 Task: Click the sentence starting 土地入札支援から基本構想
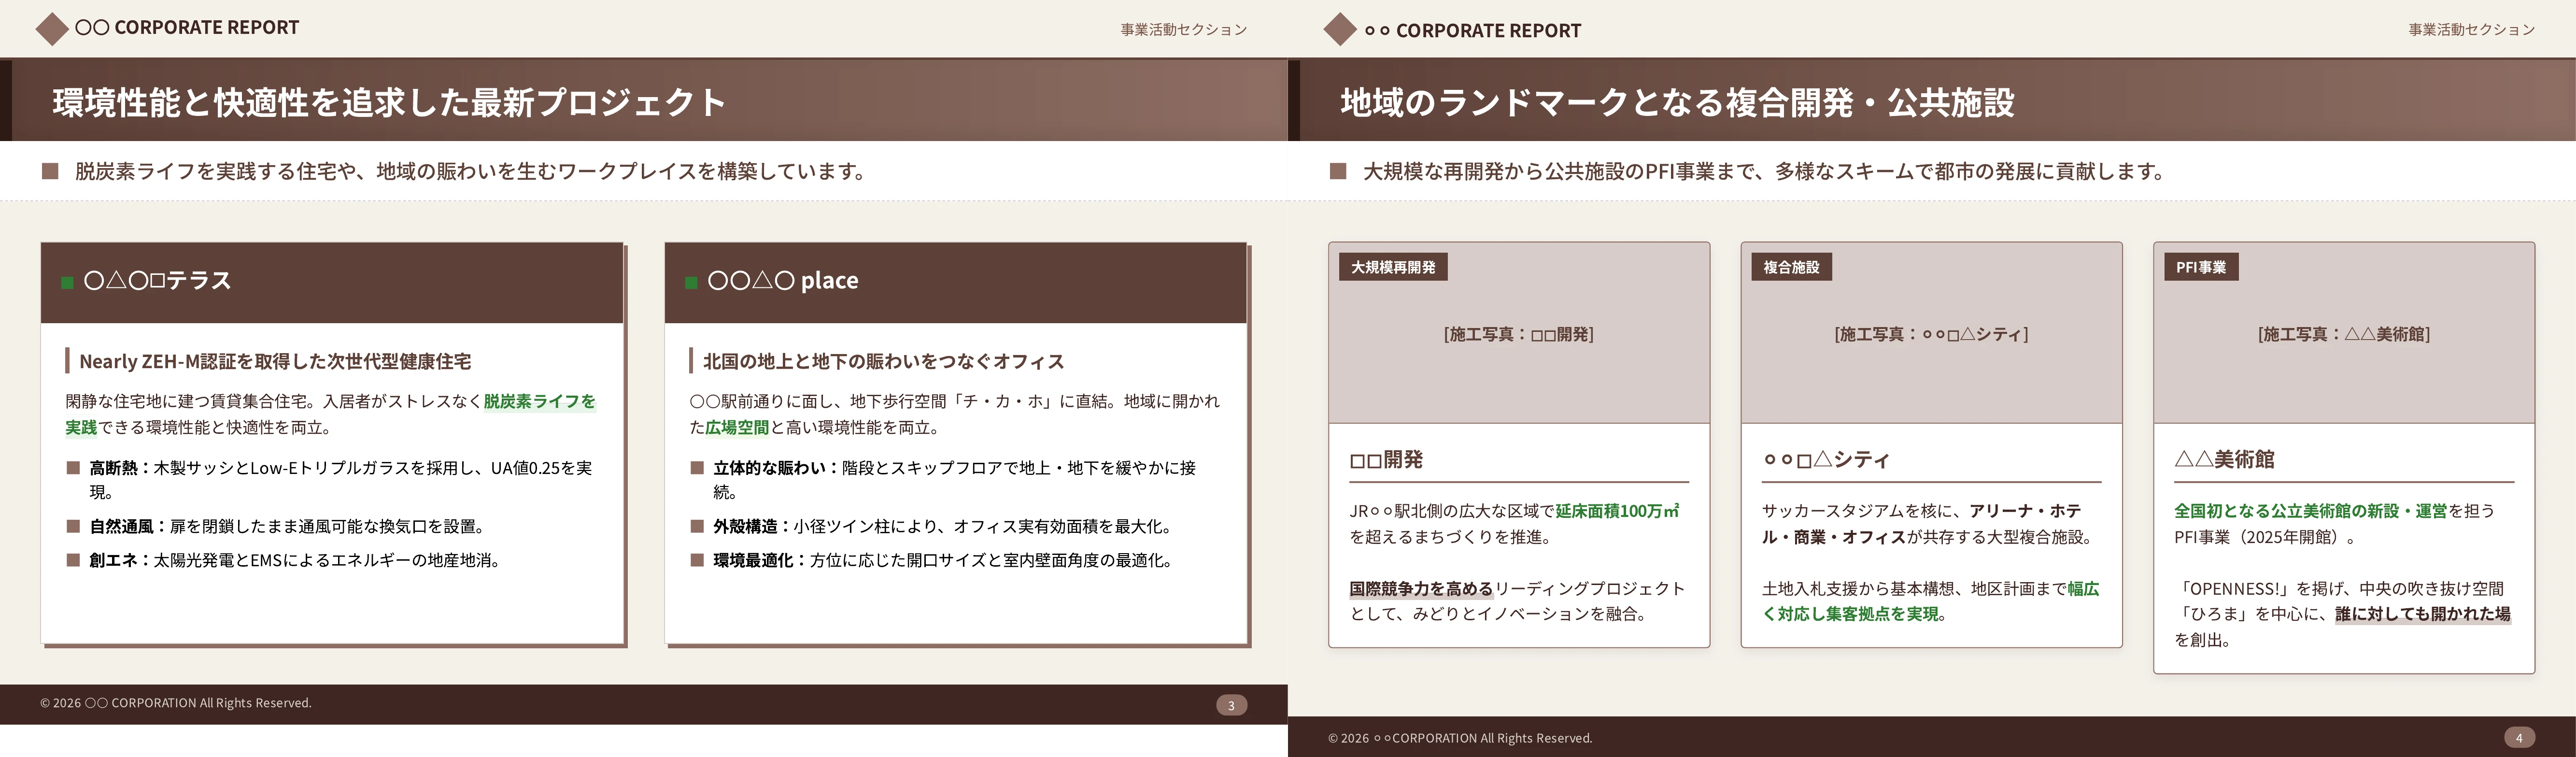(x=1931, y=602)
